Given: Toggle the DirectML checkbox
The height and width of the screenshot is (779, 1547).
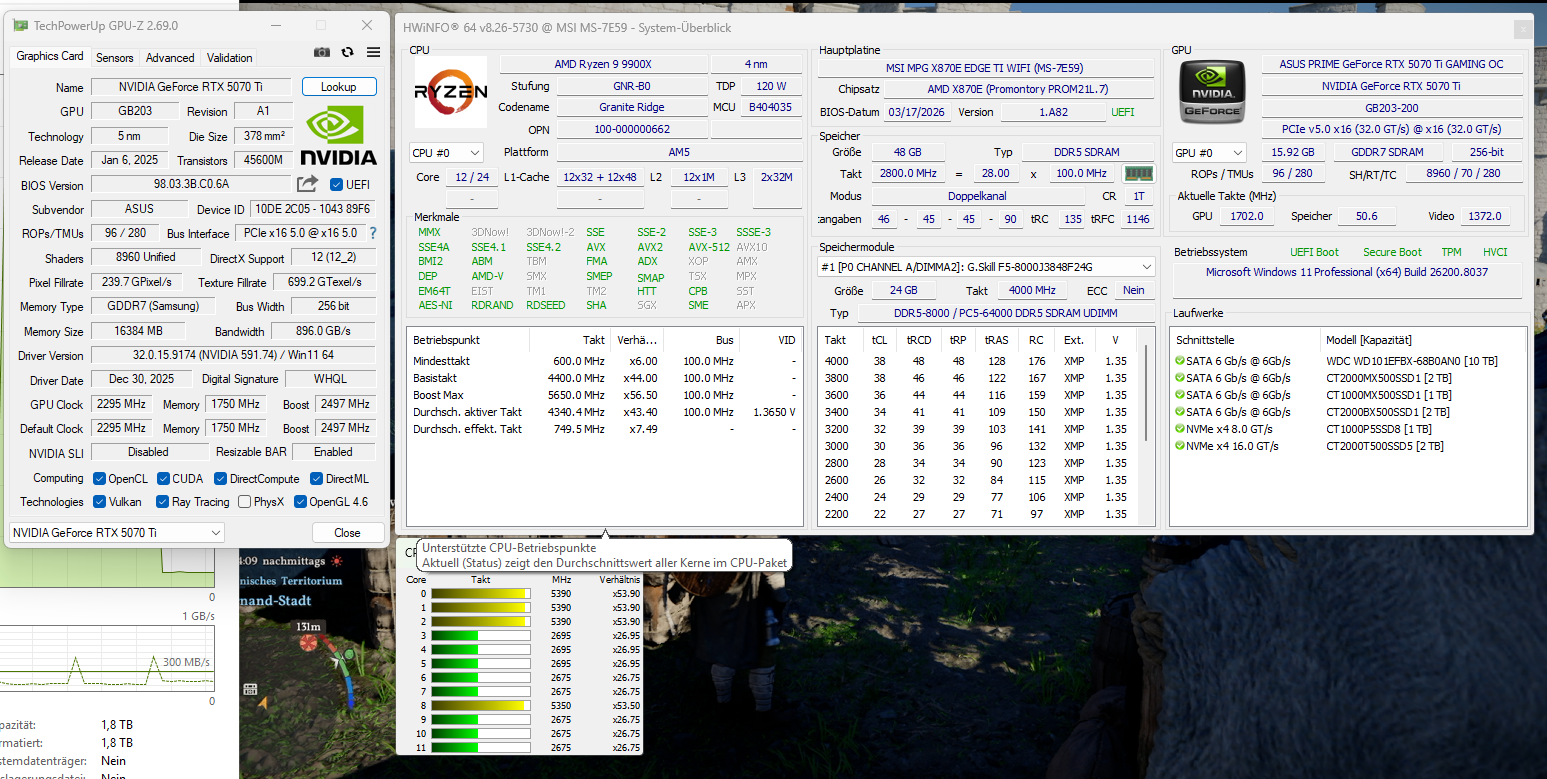Looking at the screenshot, I should (316, 479).
